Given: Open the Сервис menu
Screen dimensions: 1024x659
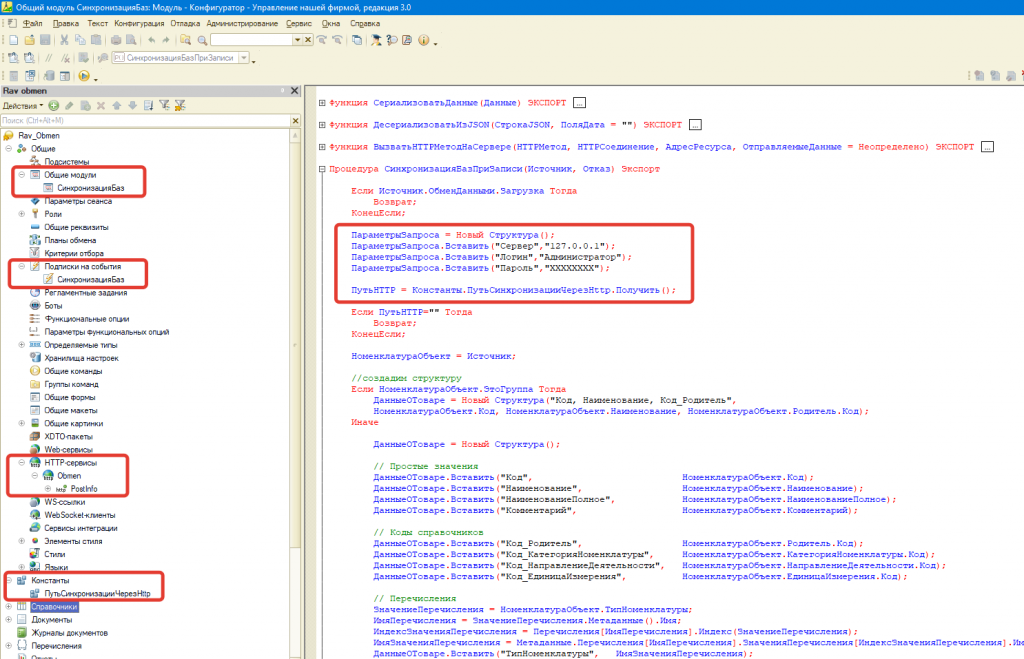Looking at the screenshot, I should point(298,24).
